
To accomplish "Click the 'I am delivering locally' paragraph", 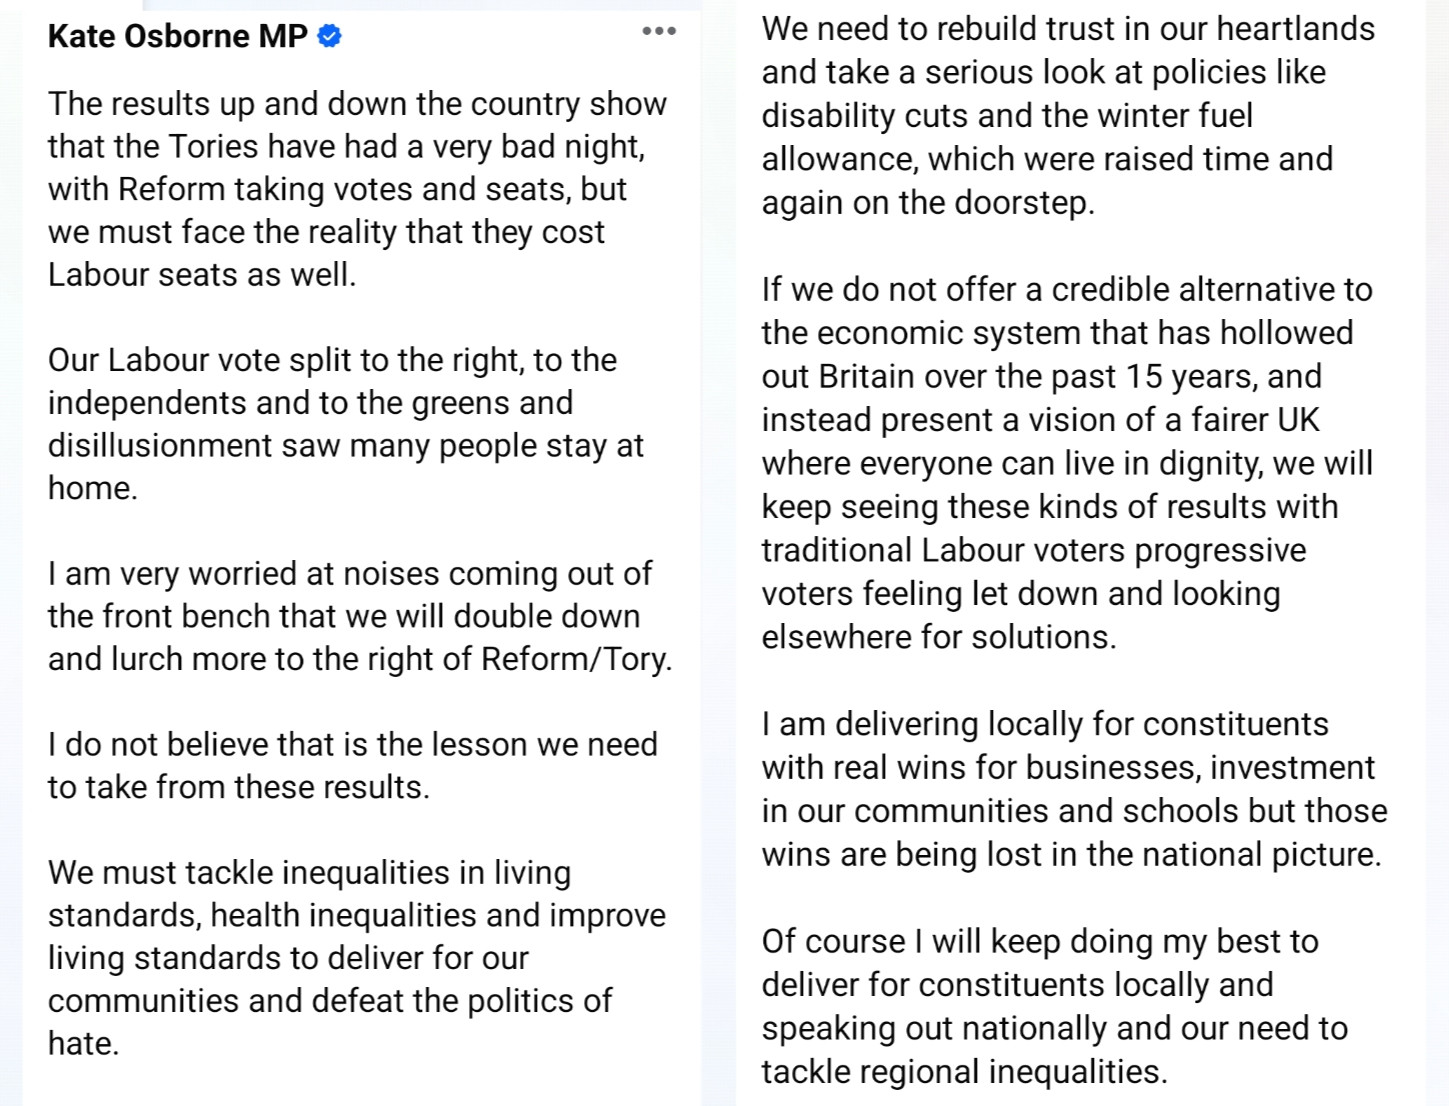I will coord(1075,789).
